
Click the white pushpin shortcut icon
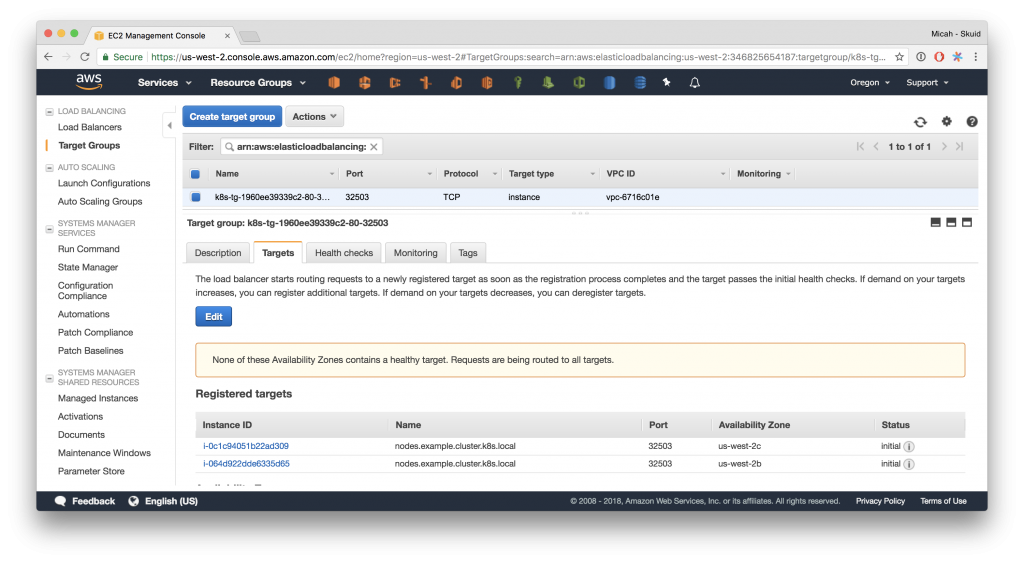pos(666,82)
